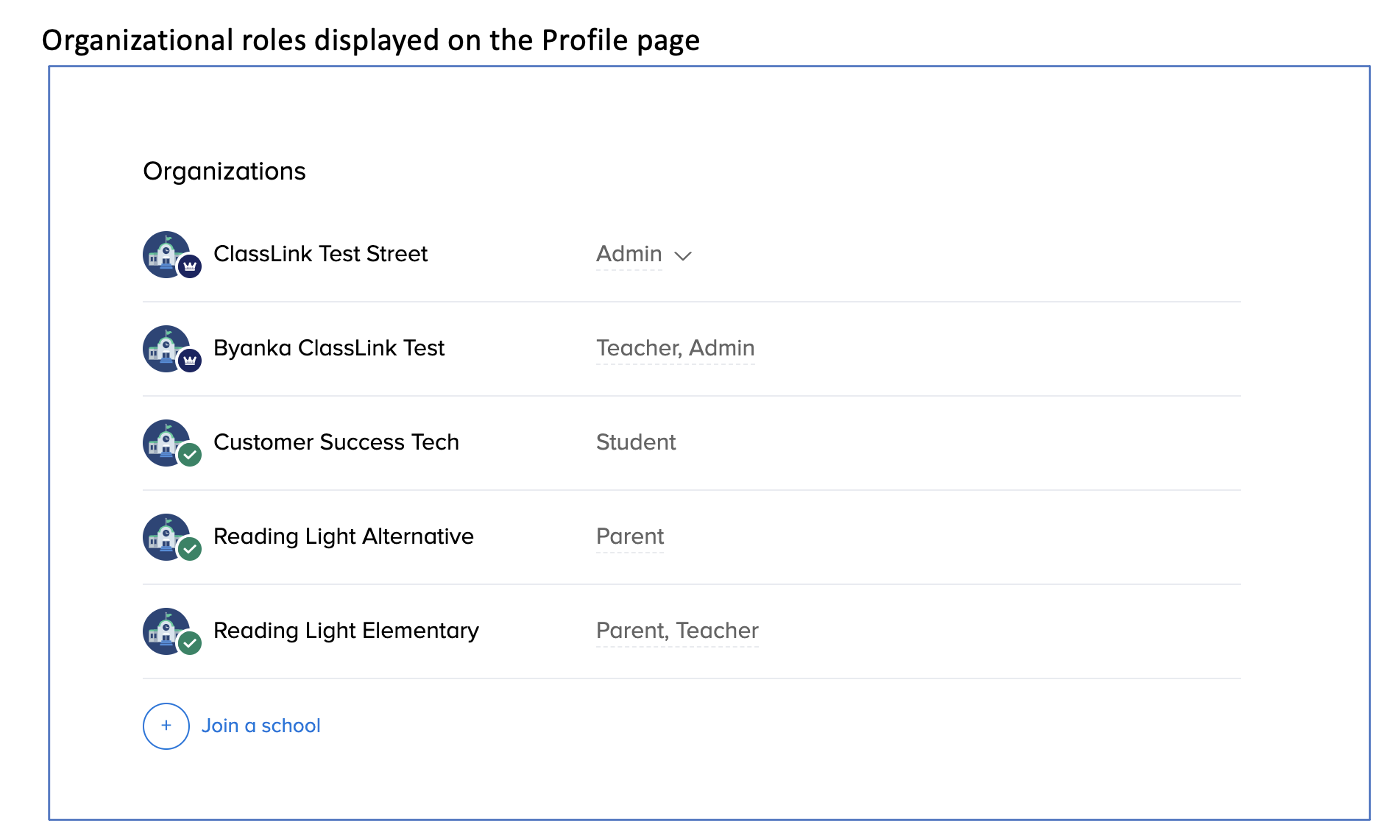The height and width of the screenshot is (834, 1384).
Task: Open the Admin role dropdown for ClassLink Test Street
Action: (x=629, y=254)
